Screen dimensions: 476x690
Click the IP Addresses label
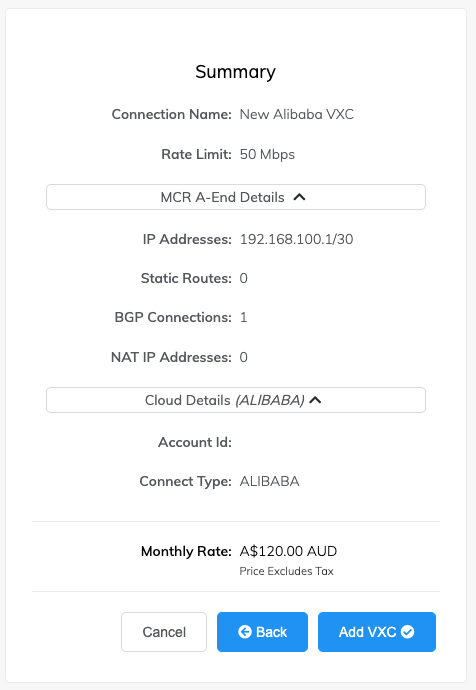187,239
